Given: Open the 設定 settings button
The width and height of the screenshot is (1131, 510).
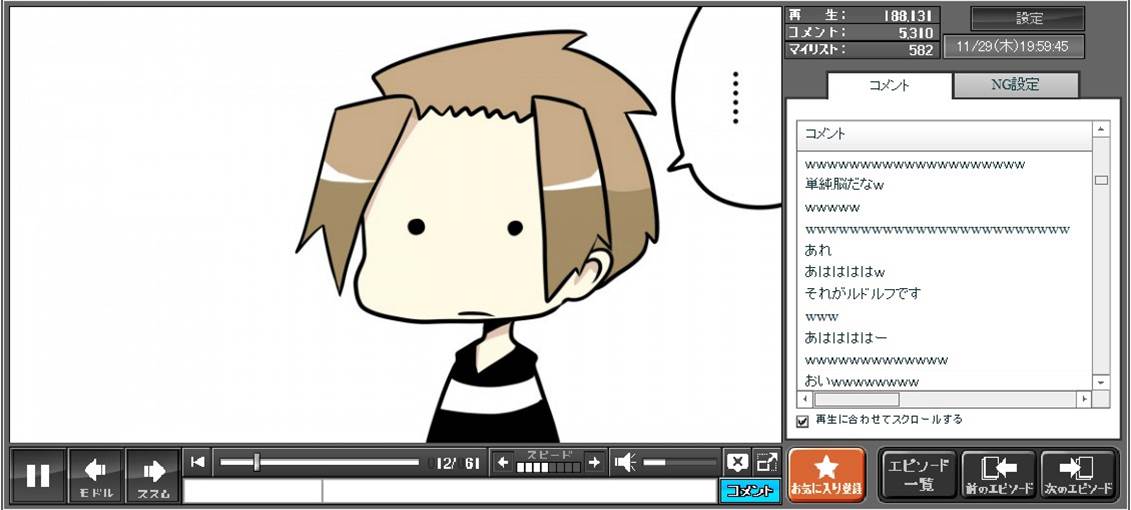Looking at the screenshot, I should coord(1028,18).
